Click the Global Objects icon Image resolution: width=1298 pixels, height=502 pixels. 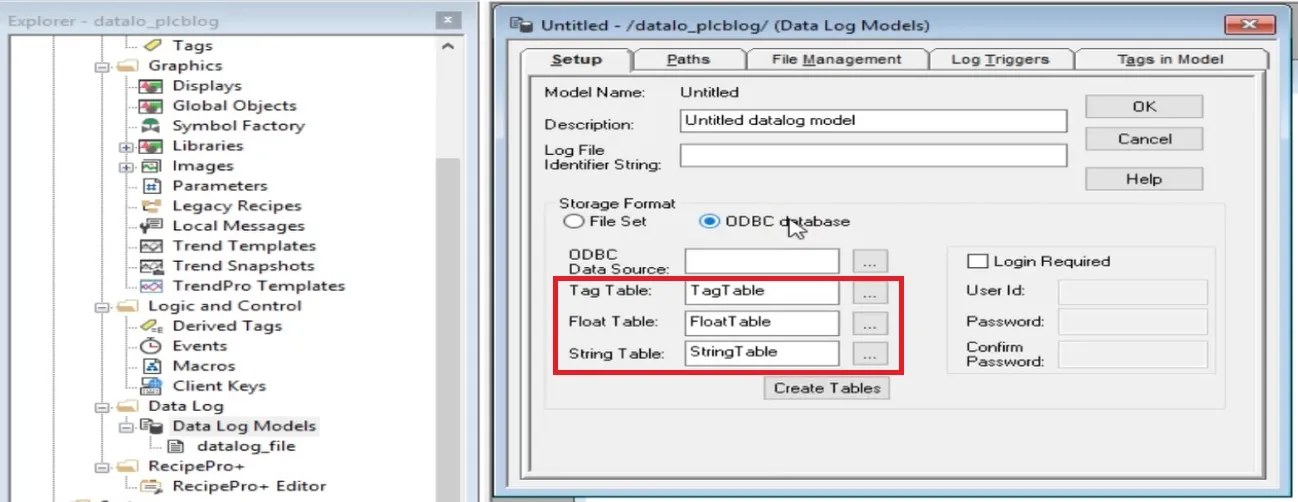pos(152,106)
